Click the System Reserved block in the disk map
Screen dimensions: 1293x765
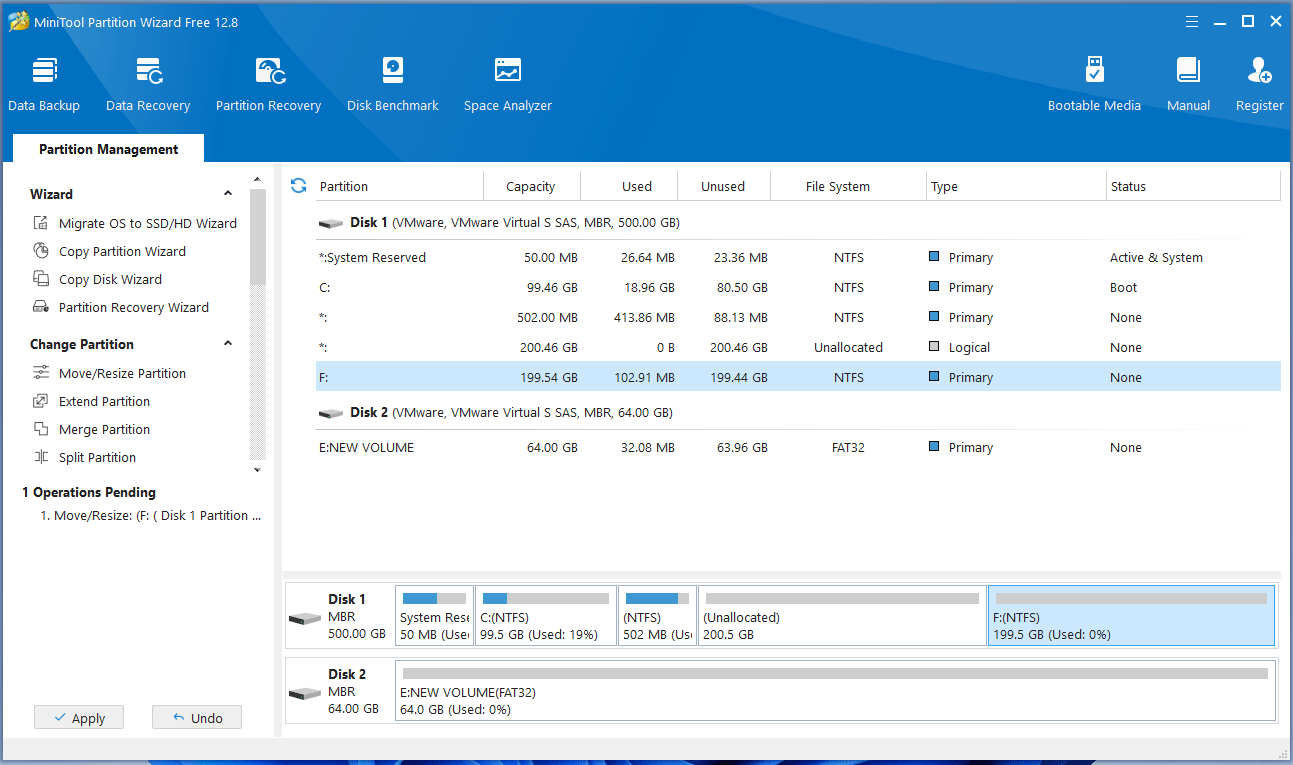tap(434, 616)
